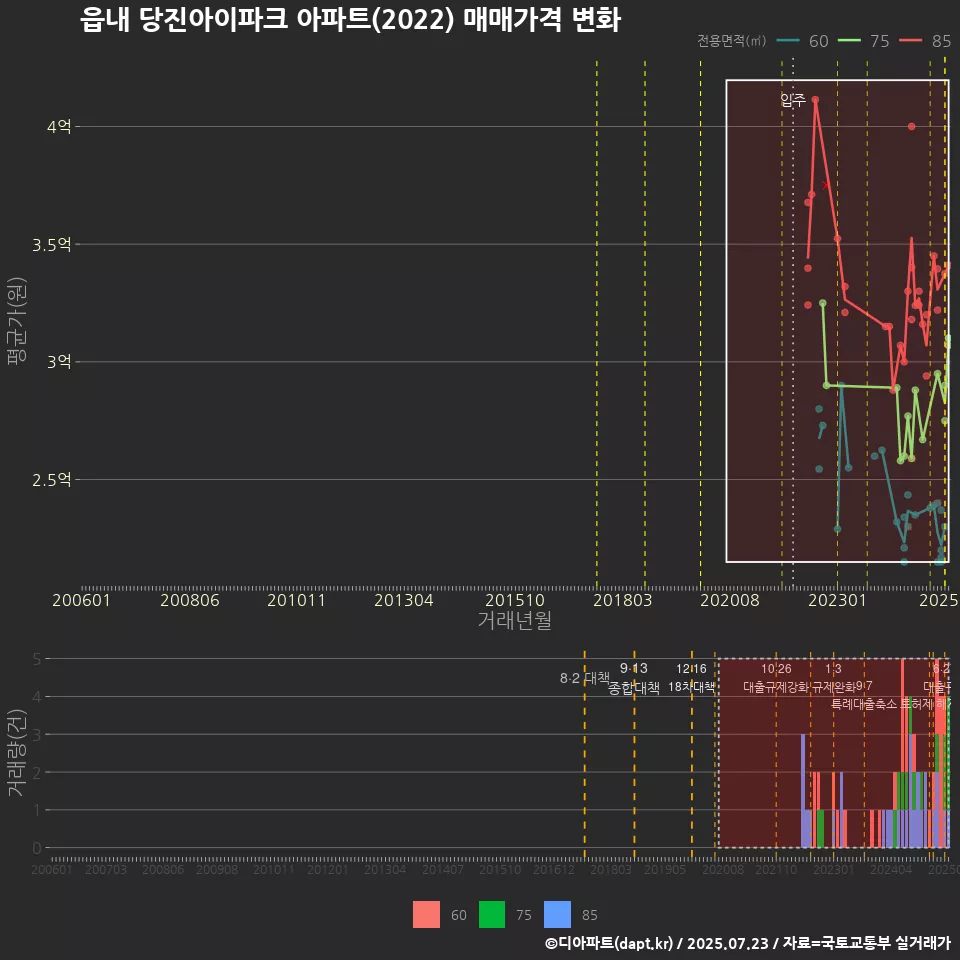Click the 0 label on volume axis
Screen dimensions: 960x960
pos(37,848)
